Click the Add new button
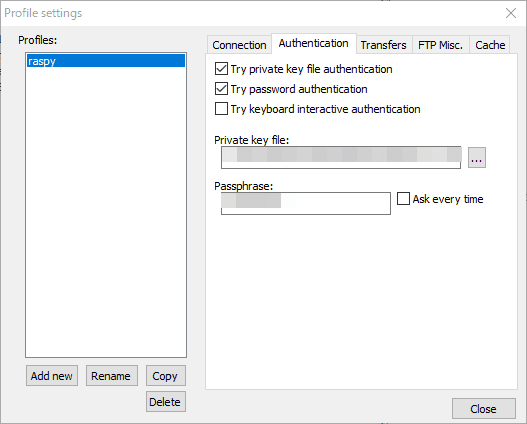 click(x=52, y=376)
